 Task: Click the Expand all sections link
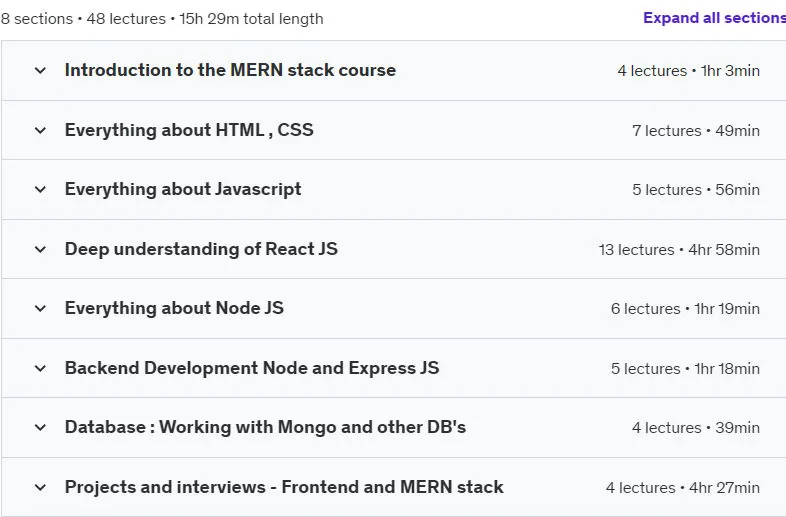tap(714, 18)
